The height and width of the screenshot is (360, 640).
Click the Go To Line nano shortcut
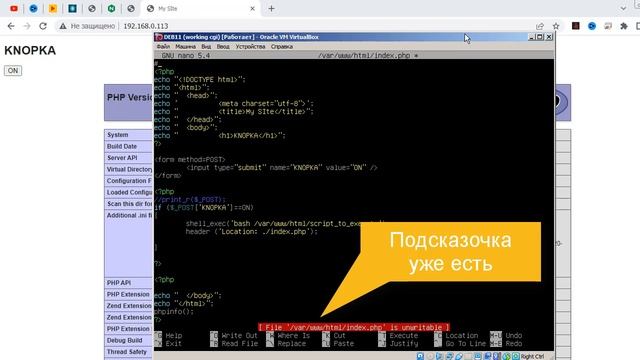[460, 344]
